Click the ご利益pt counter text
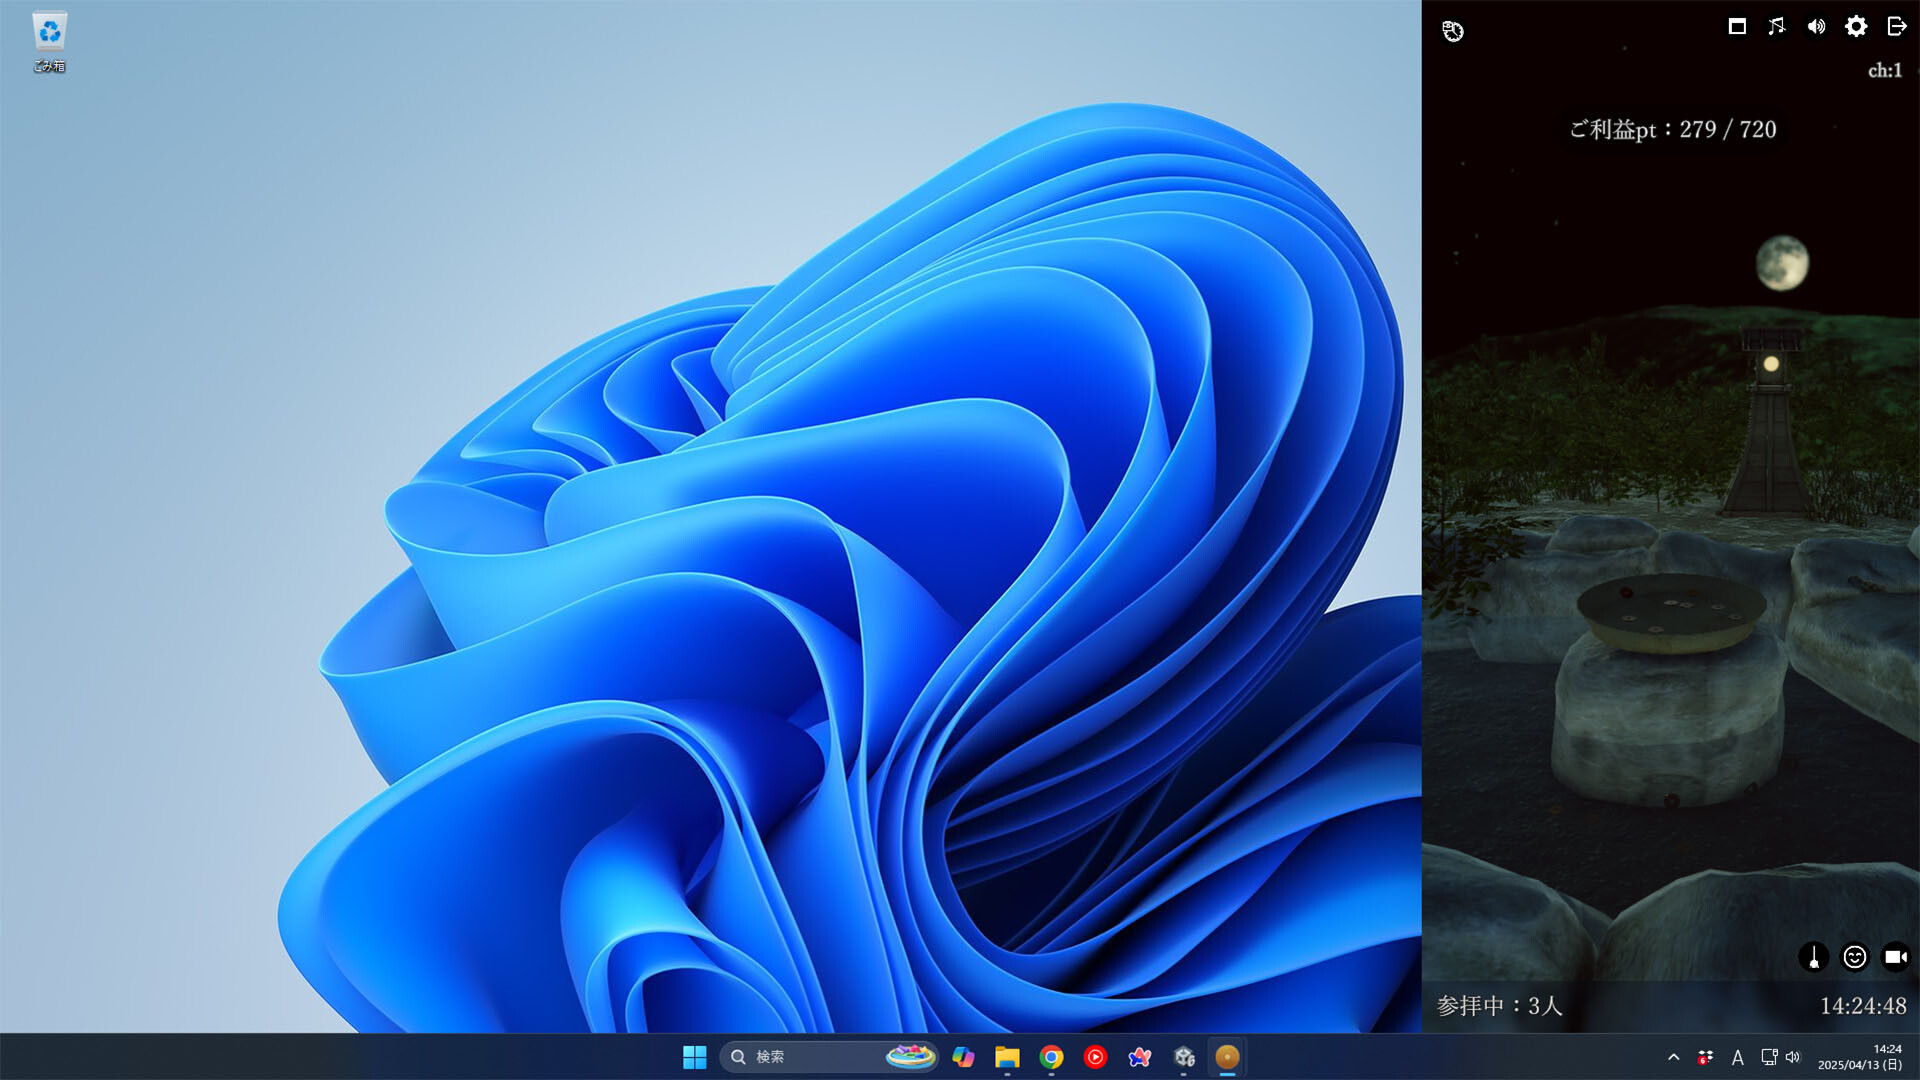The image size is (1920, 1080). (1672, 129)
